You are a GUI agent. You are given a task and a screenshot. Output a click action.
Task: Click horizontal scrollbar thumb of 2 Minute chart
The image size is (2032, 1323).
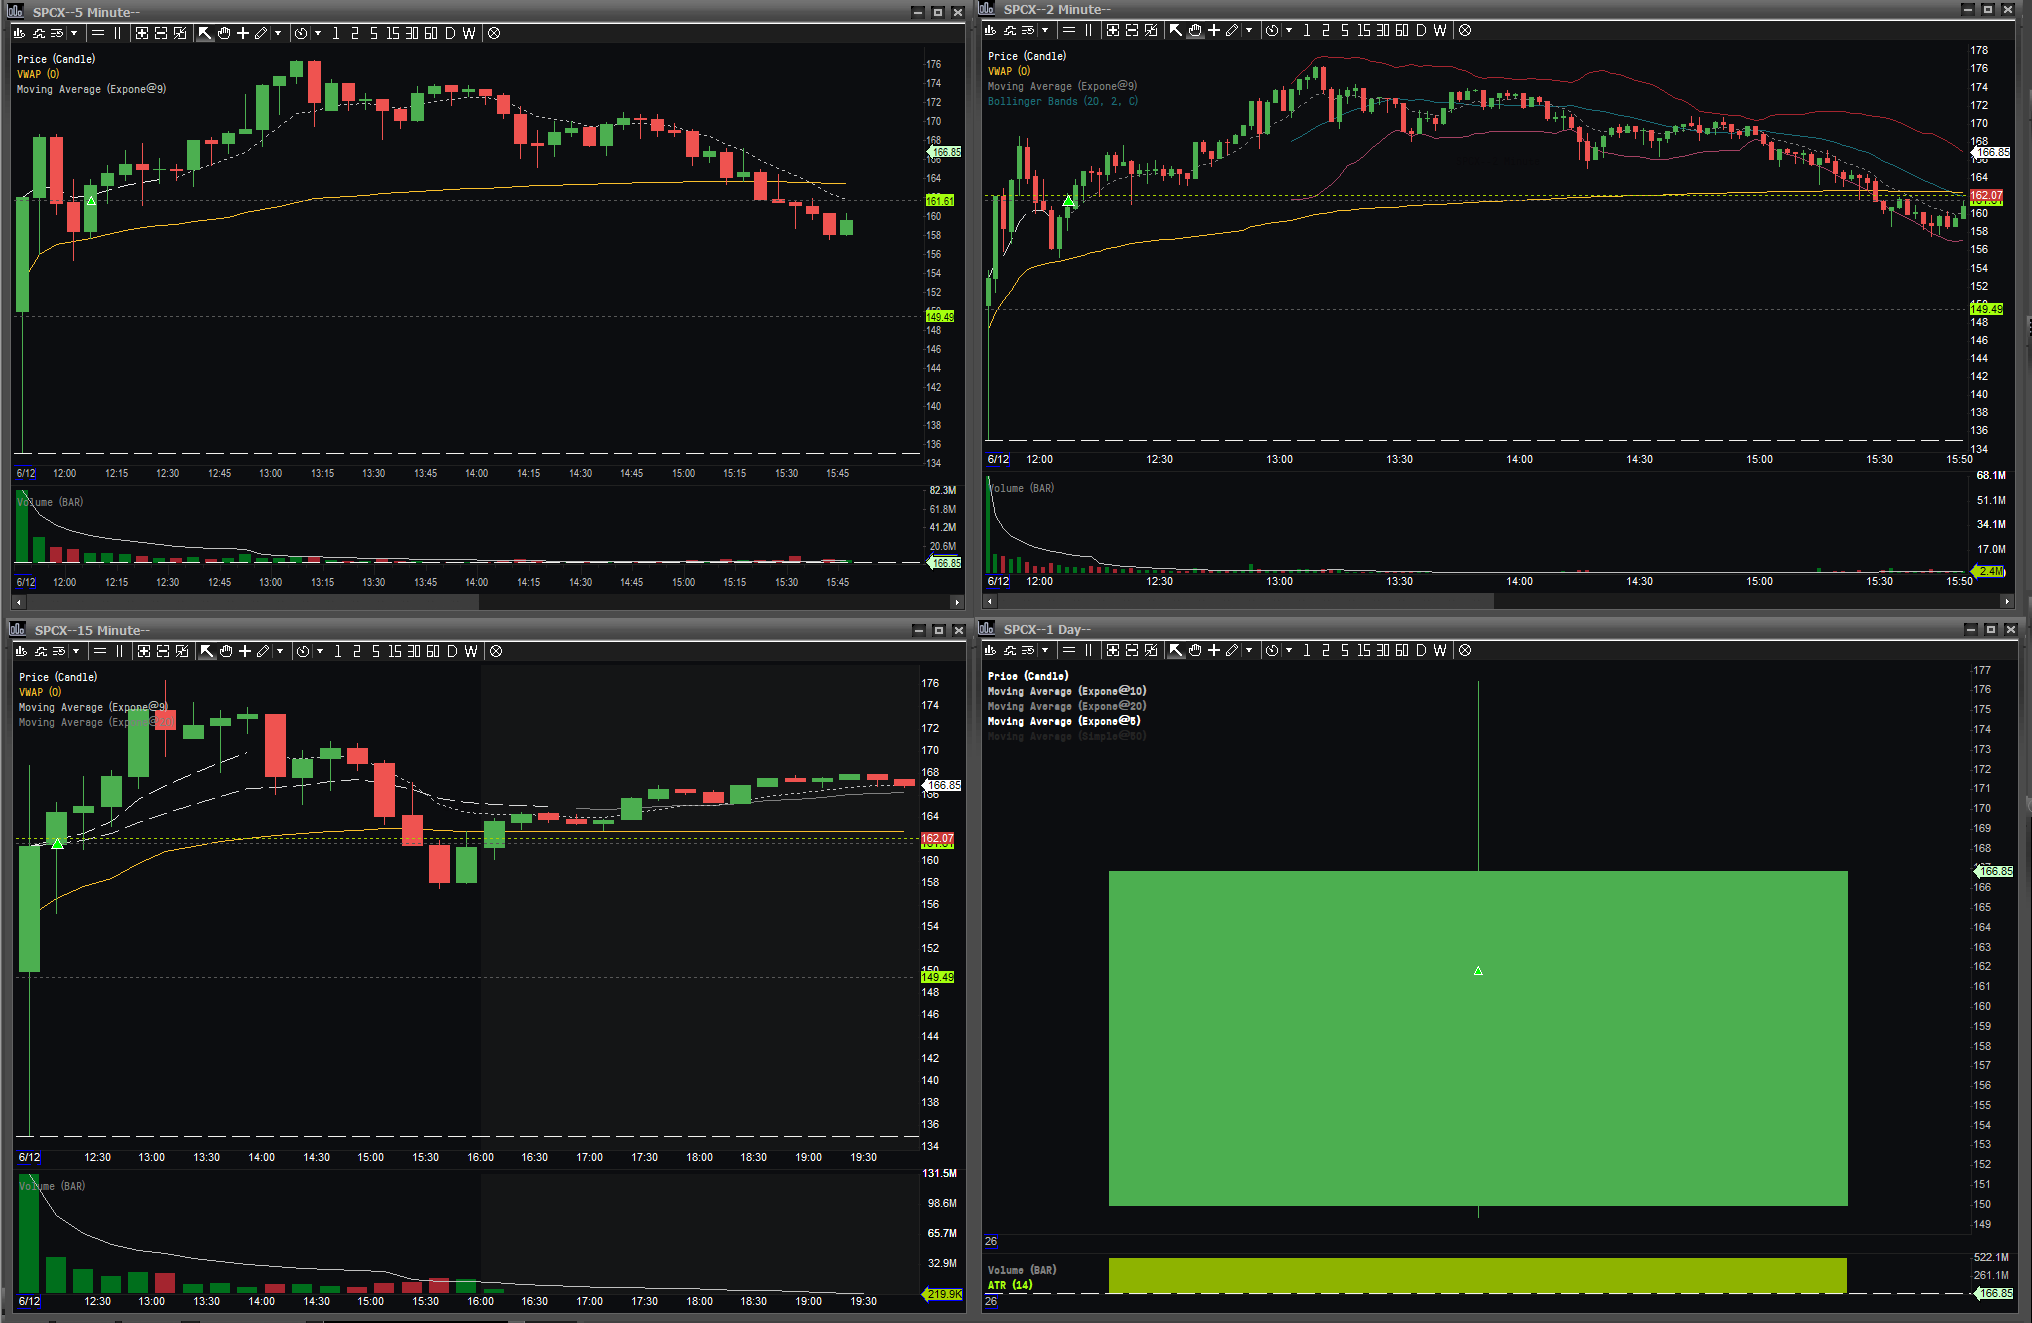pyautogui.click(x=1244, y=601)
